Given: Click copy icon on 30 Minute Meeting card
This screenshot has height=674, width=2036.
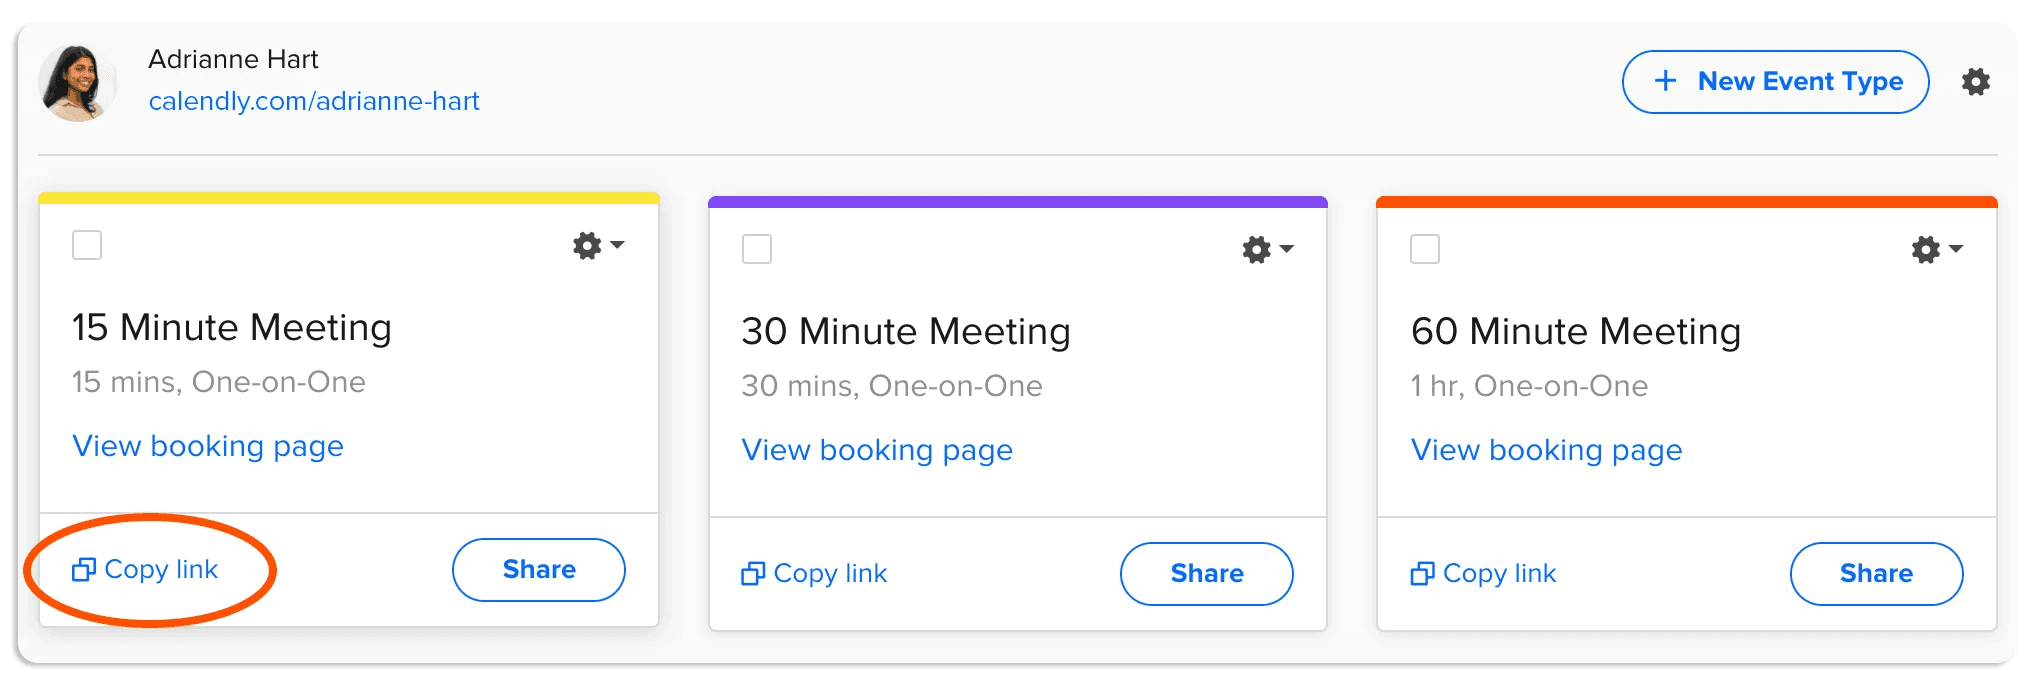Looking at the screenshot, I should pos(753,574).
